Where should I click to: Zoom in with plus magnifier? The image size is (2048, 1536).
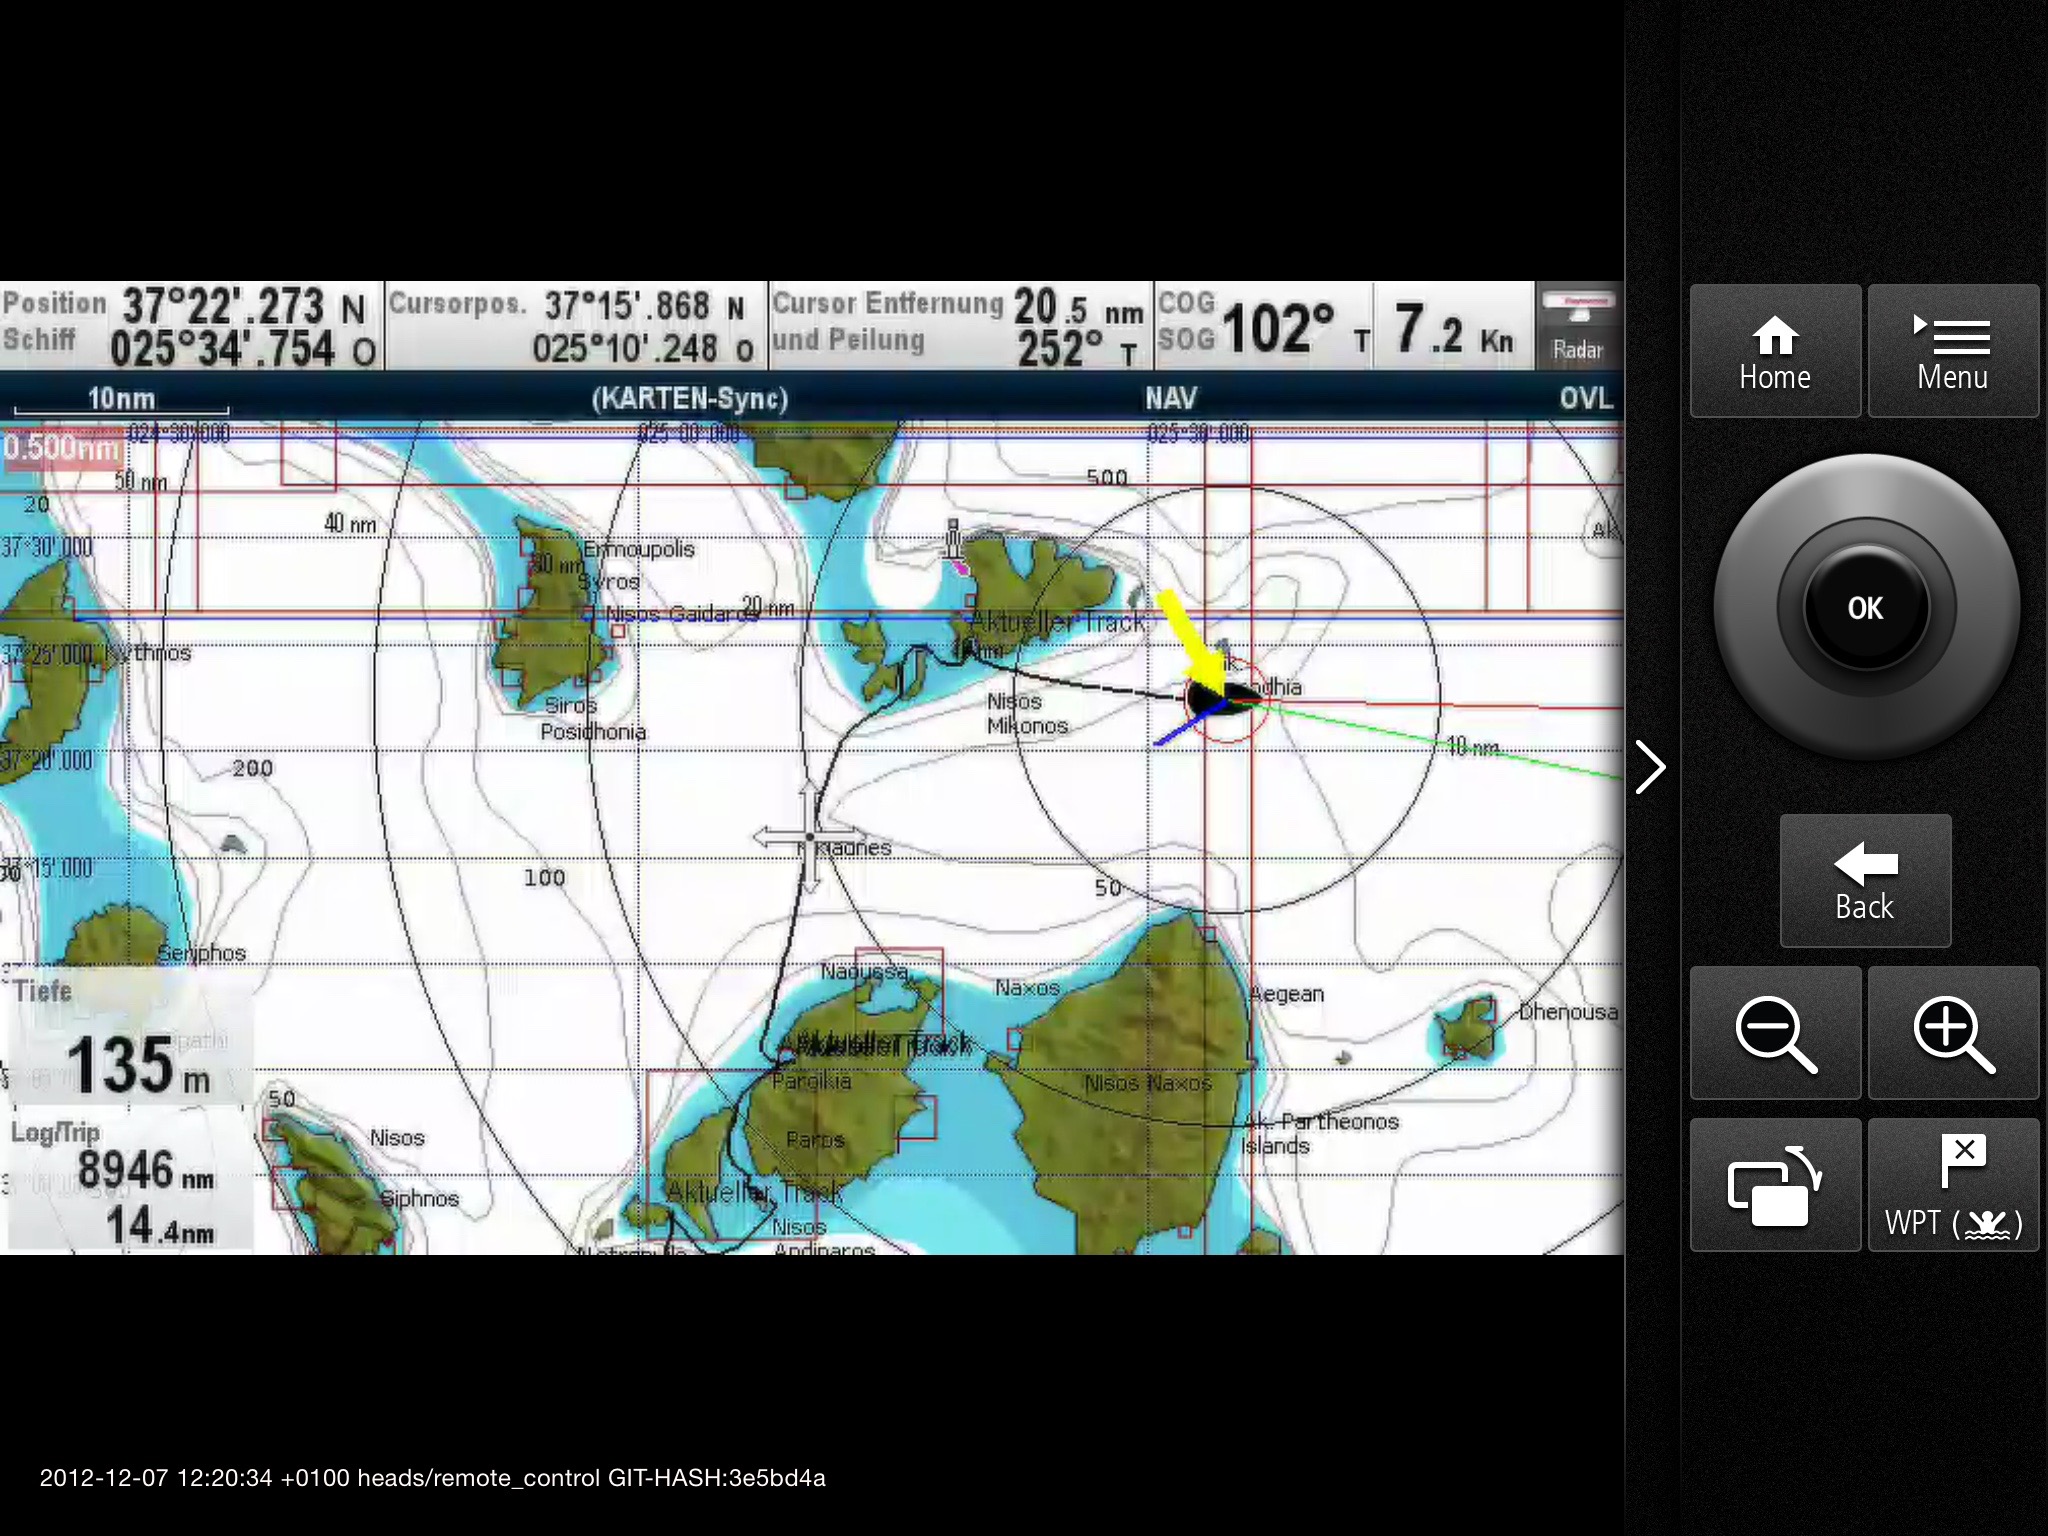[x=1953, y=1032]
